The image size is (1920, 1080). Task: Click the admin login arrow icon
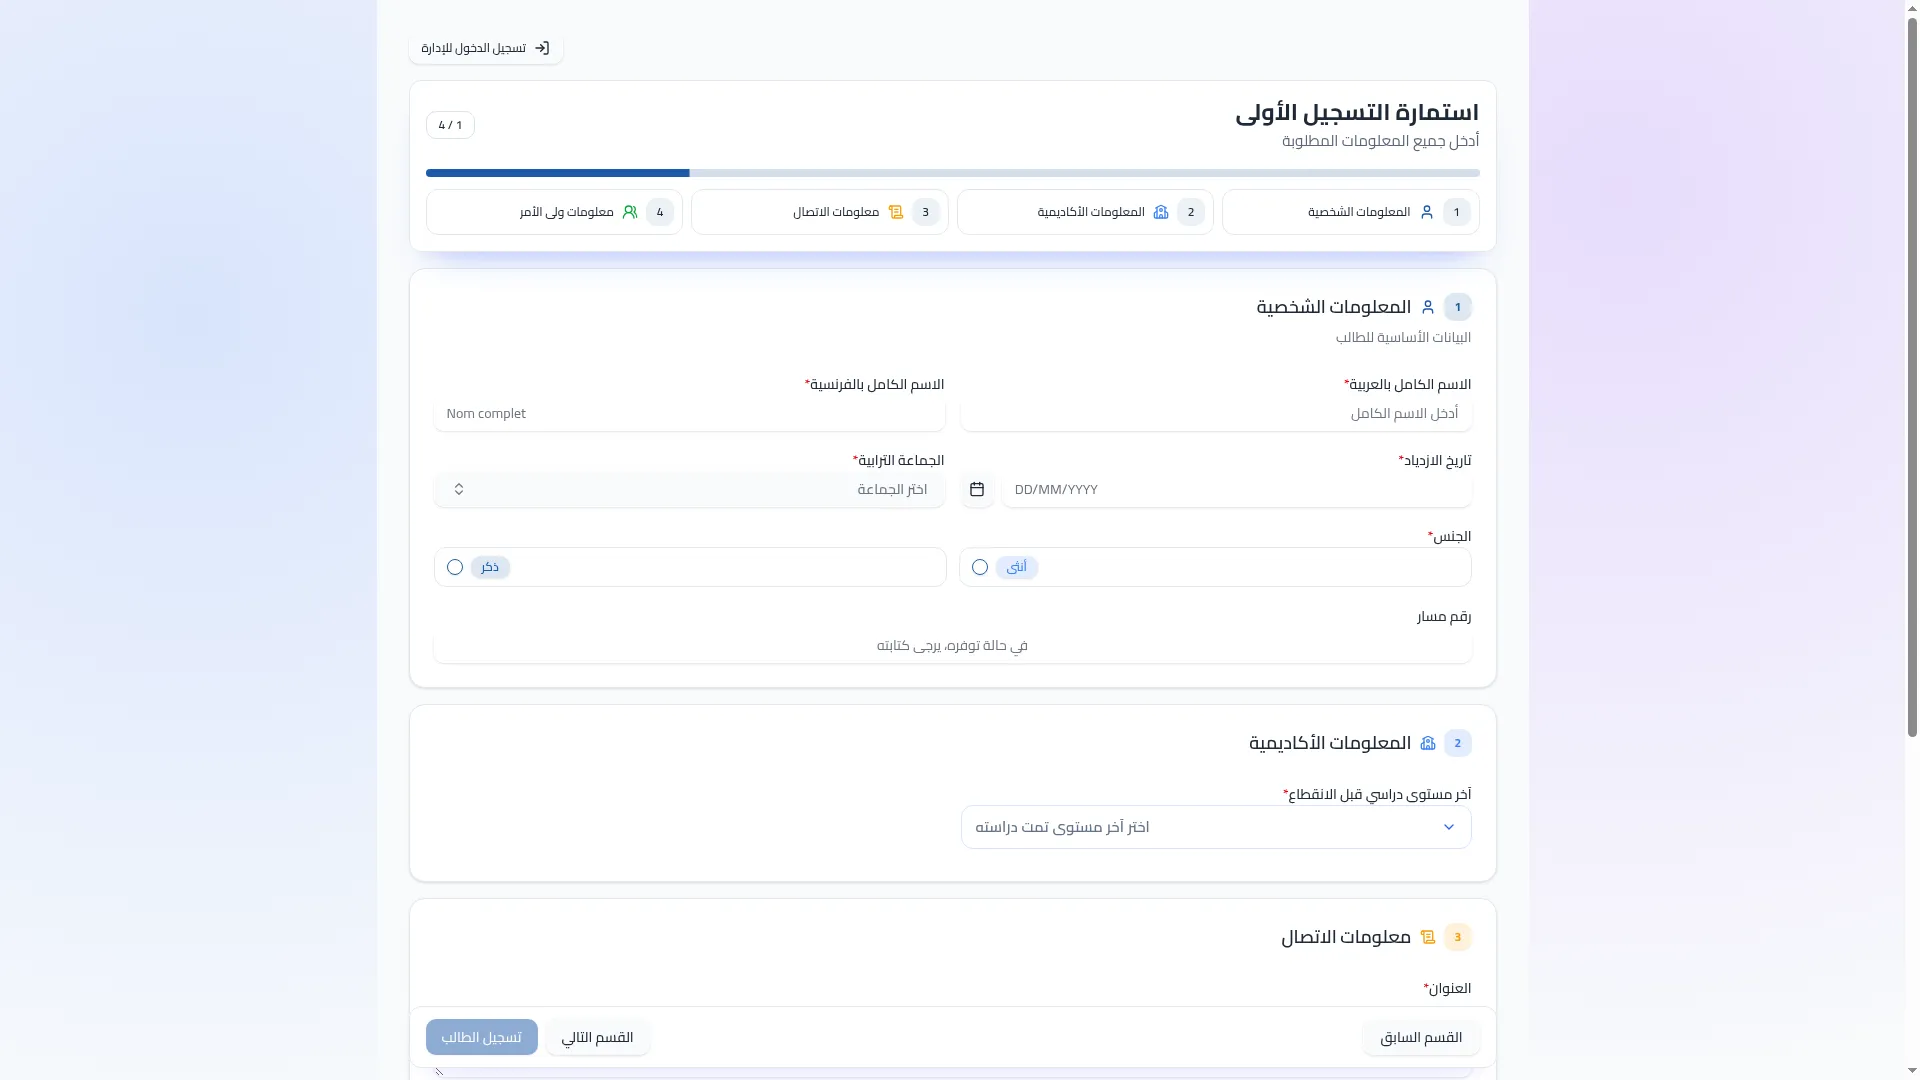coord(542,48)
